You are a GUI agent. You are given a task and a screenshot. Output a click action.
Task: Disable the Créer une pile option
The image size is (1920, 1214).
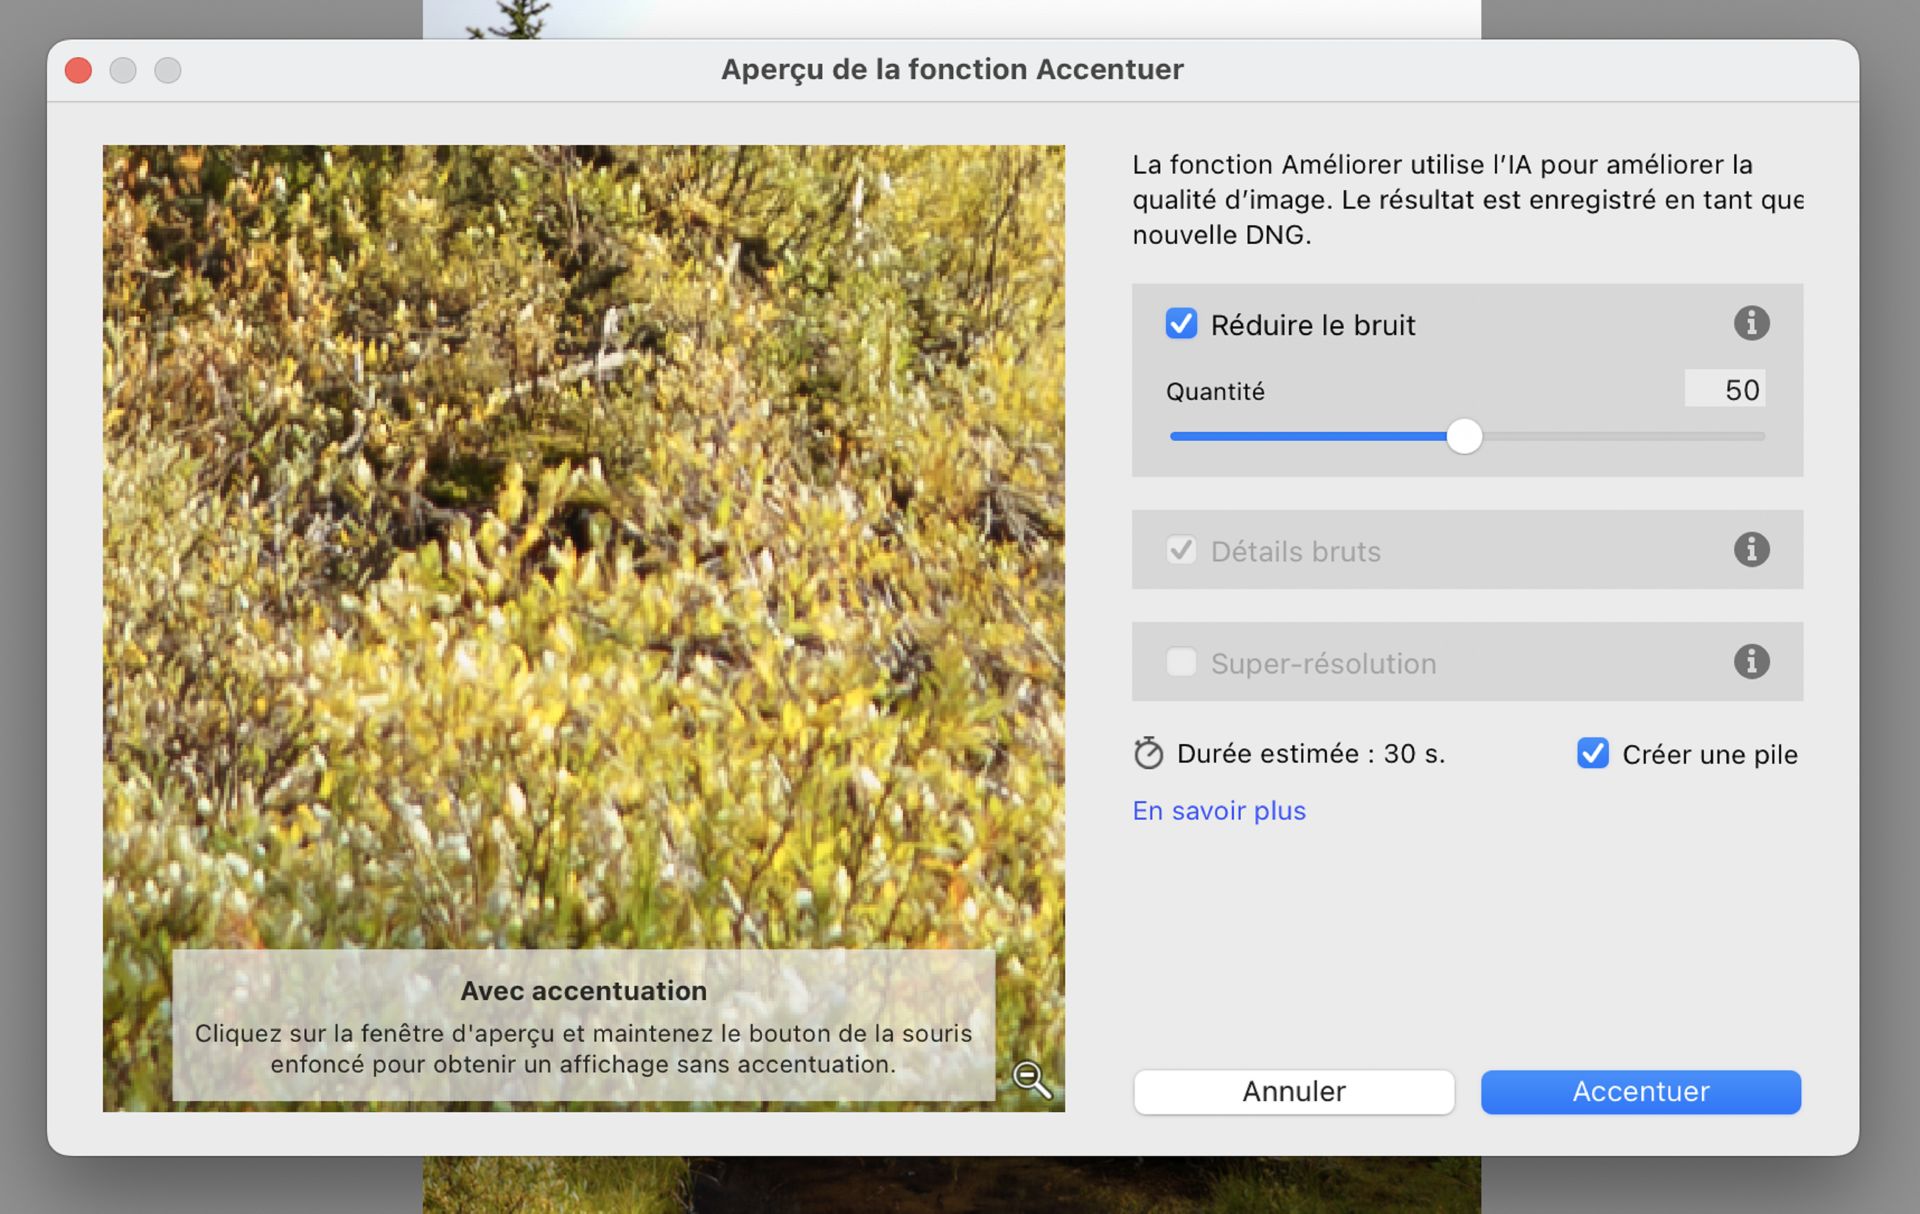tap(1592, 753)
